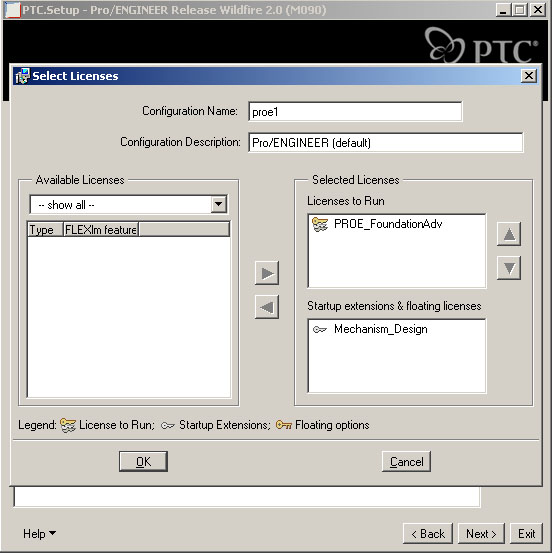
Task: Click the OK button
Action: [143, 462]
